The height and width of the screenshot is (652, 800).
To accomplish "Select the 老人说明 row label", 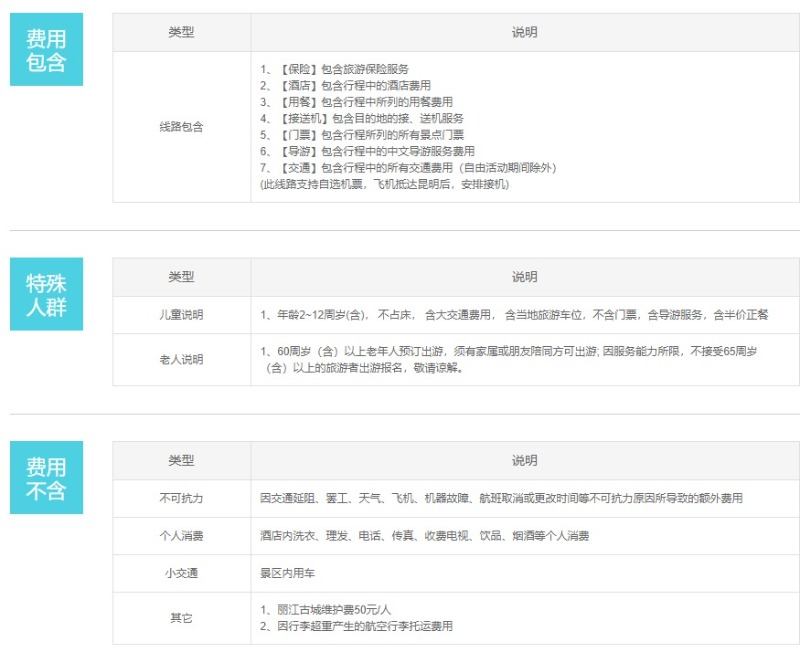I will point(181,359).
